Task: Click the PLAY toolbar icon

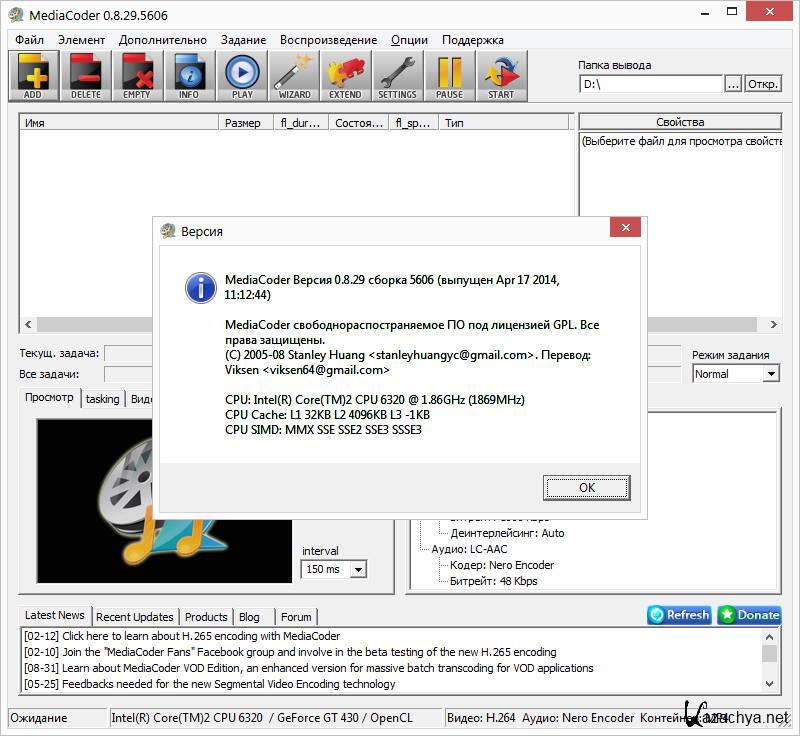Action: tap(242, 76)
